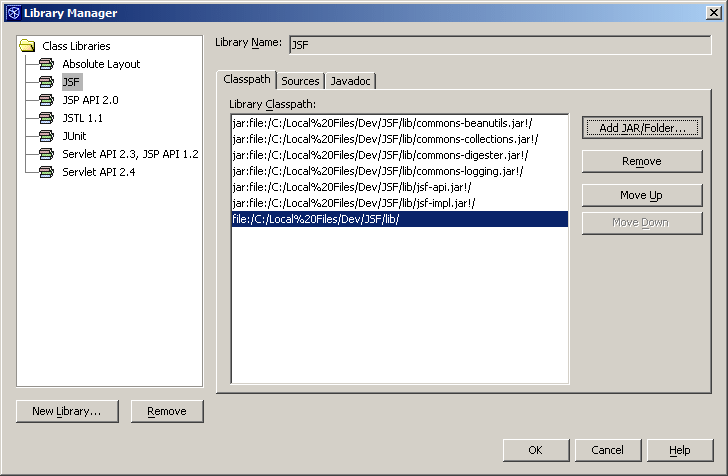Click the Class Libraries folder icon
Viewport: 728px width, 476px height.
[x=27, y=46]
